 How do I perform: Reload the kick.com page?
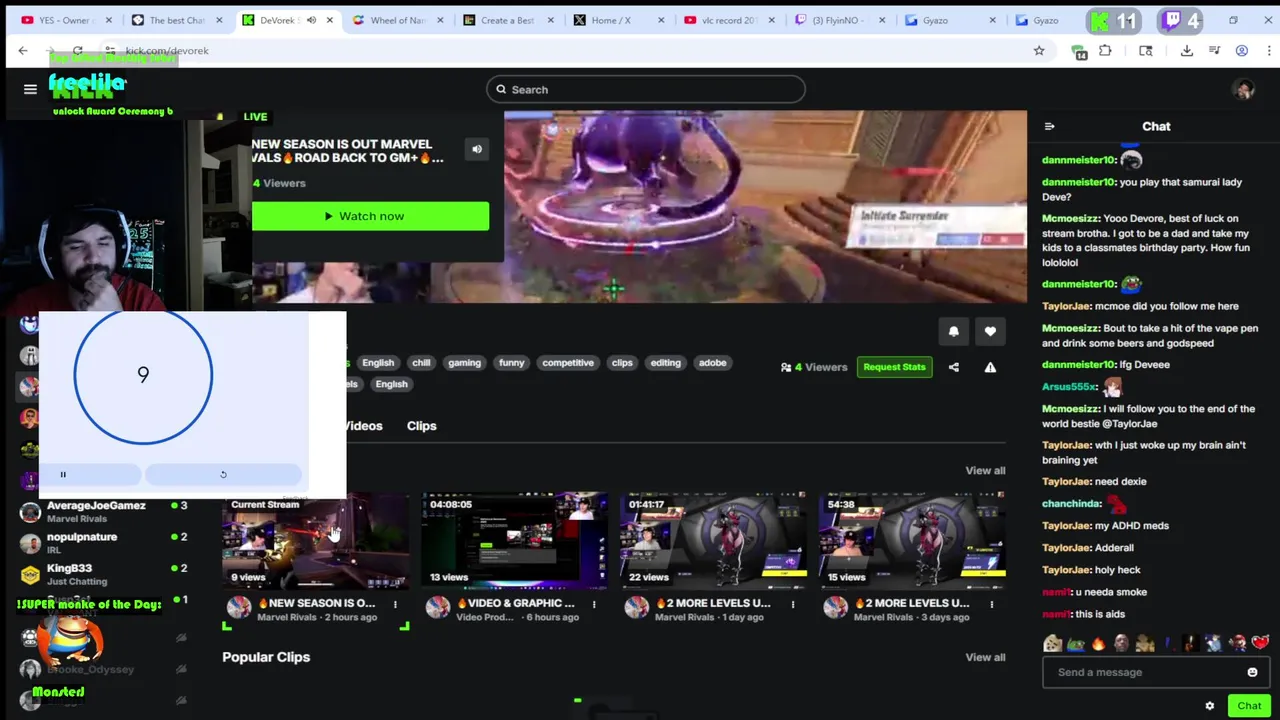click(77, 50)
